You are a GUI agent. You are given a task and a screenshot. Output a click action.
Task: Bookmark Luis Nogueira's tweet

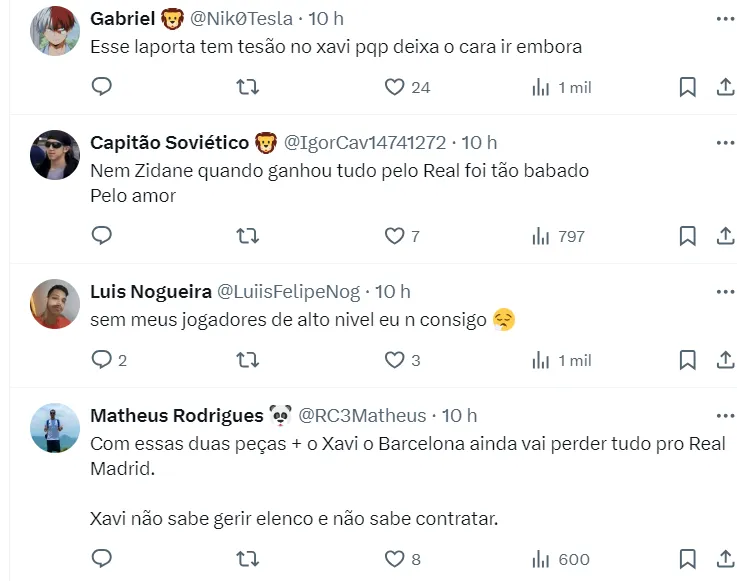[x=687, y=360]
